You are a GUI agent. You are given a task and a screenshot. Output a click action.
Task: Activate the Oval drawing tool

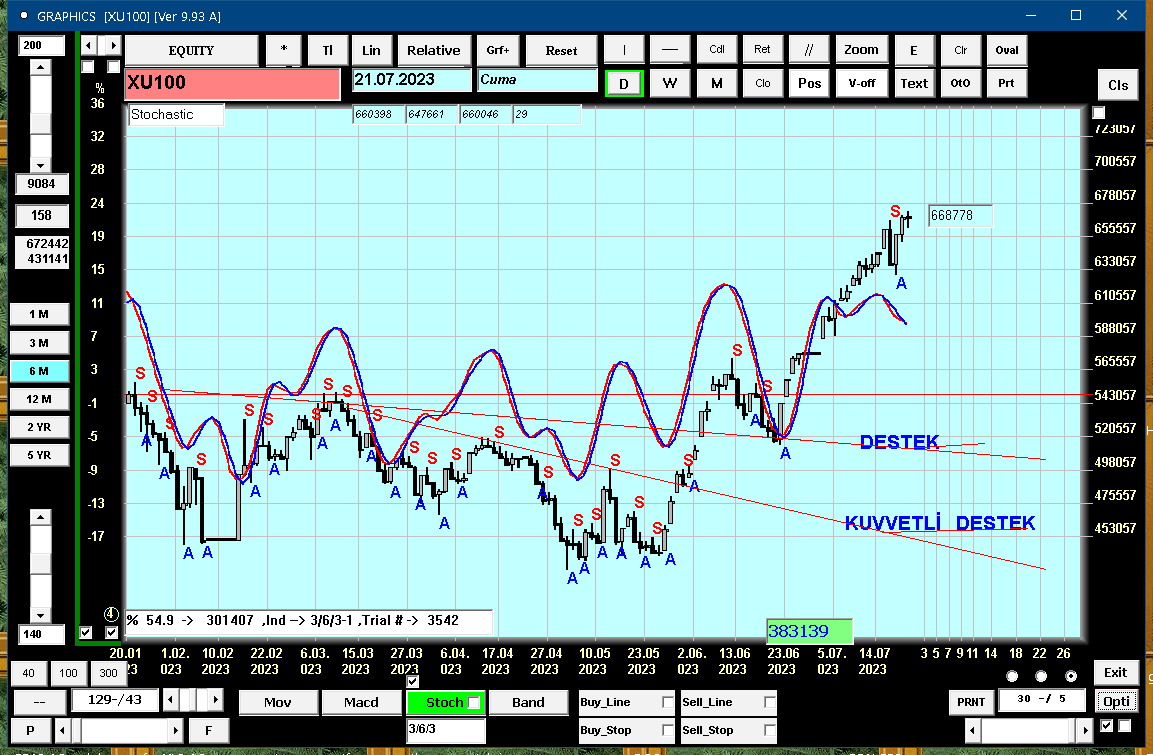tap(1007, 50)
